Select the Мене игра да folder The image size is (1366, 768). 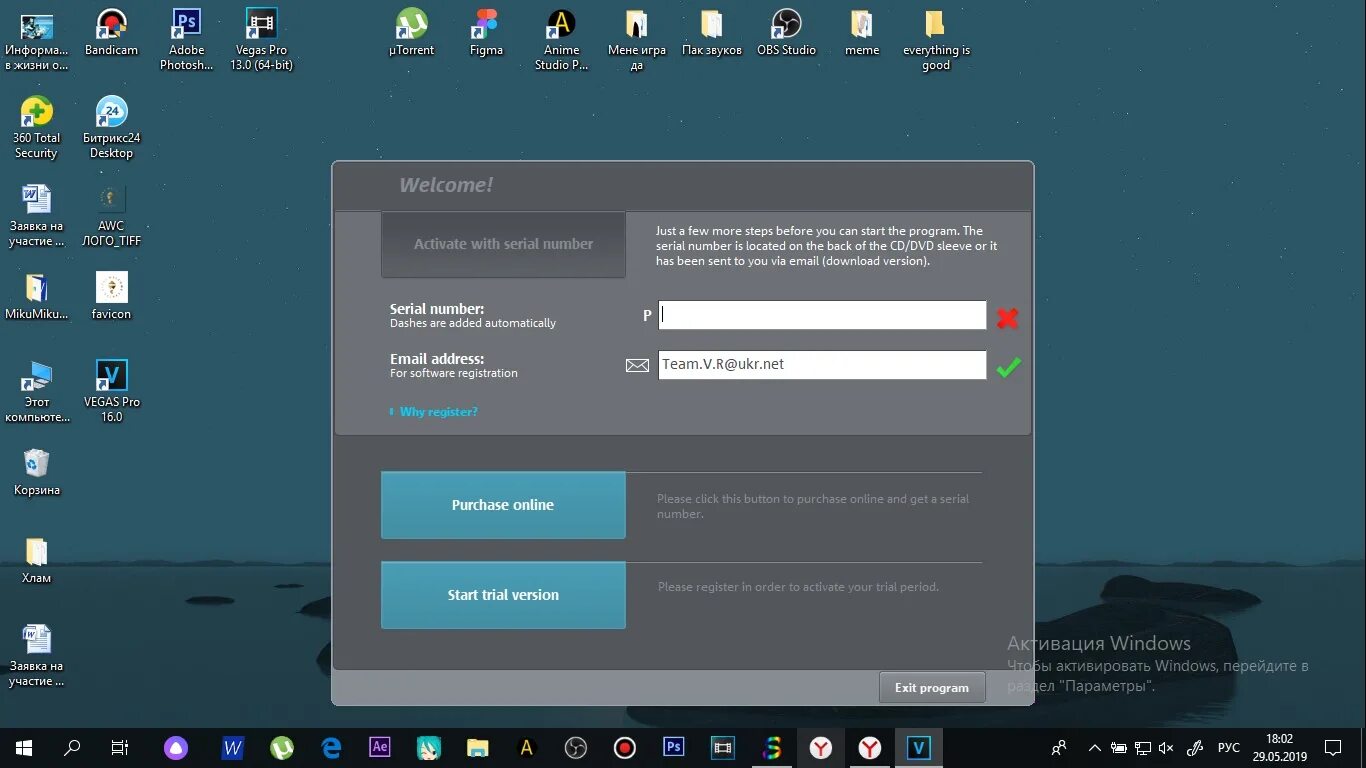636,40
